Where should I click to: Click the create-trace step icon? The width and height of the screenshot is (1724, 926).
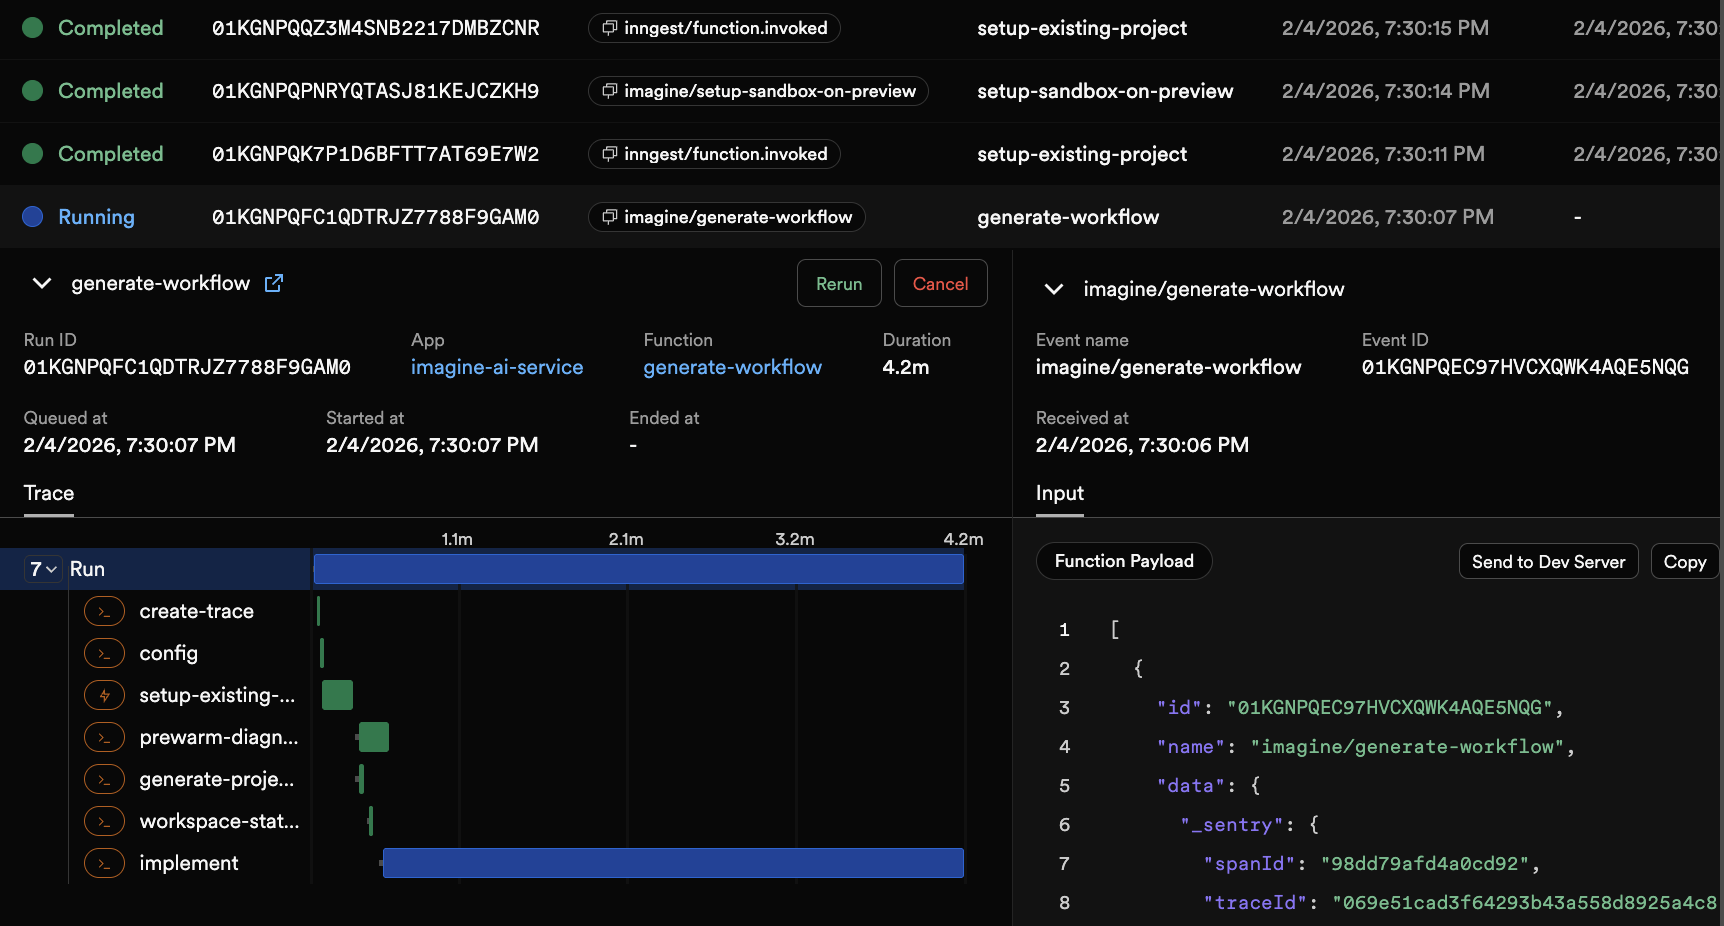(x=105, y=611)
